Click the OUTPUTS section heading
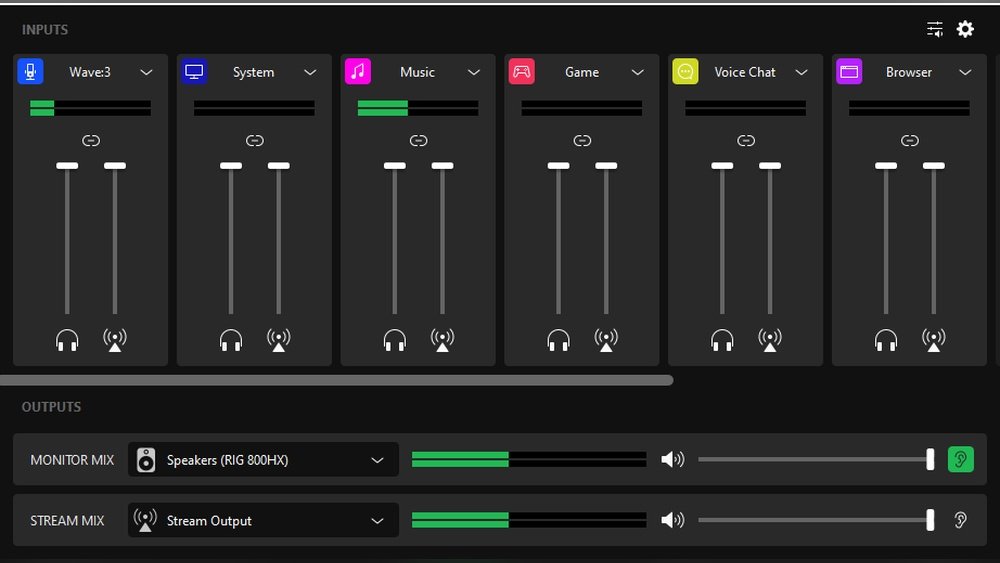1000x563 pixels. click(x=51, y=407)
